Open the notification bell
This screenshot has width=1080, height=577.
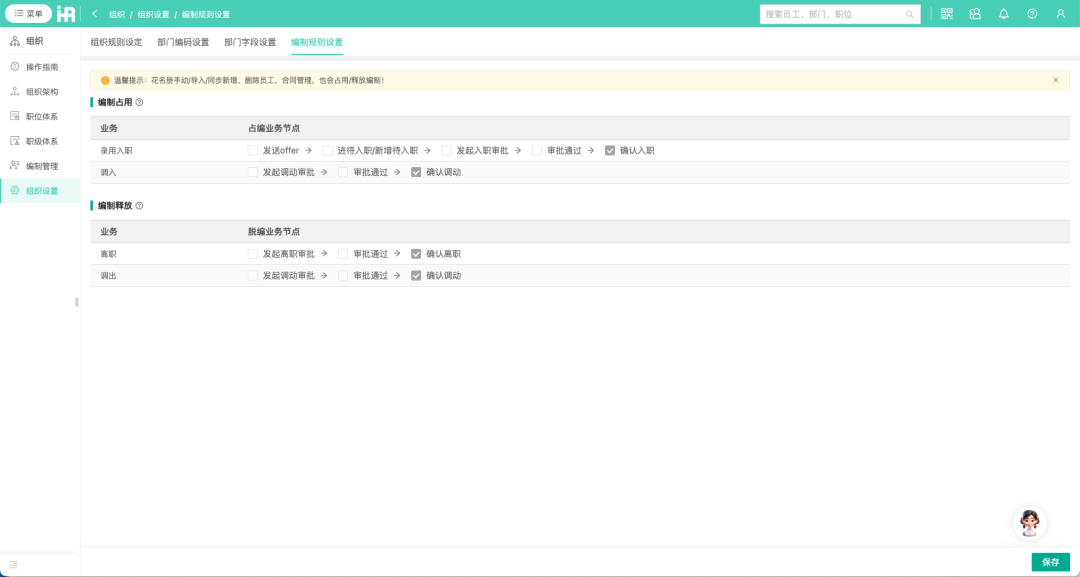1003,14
